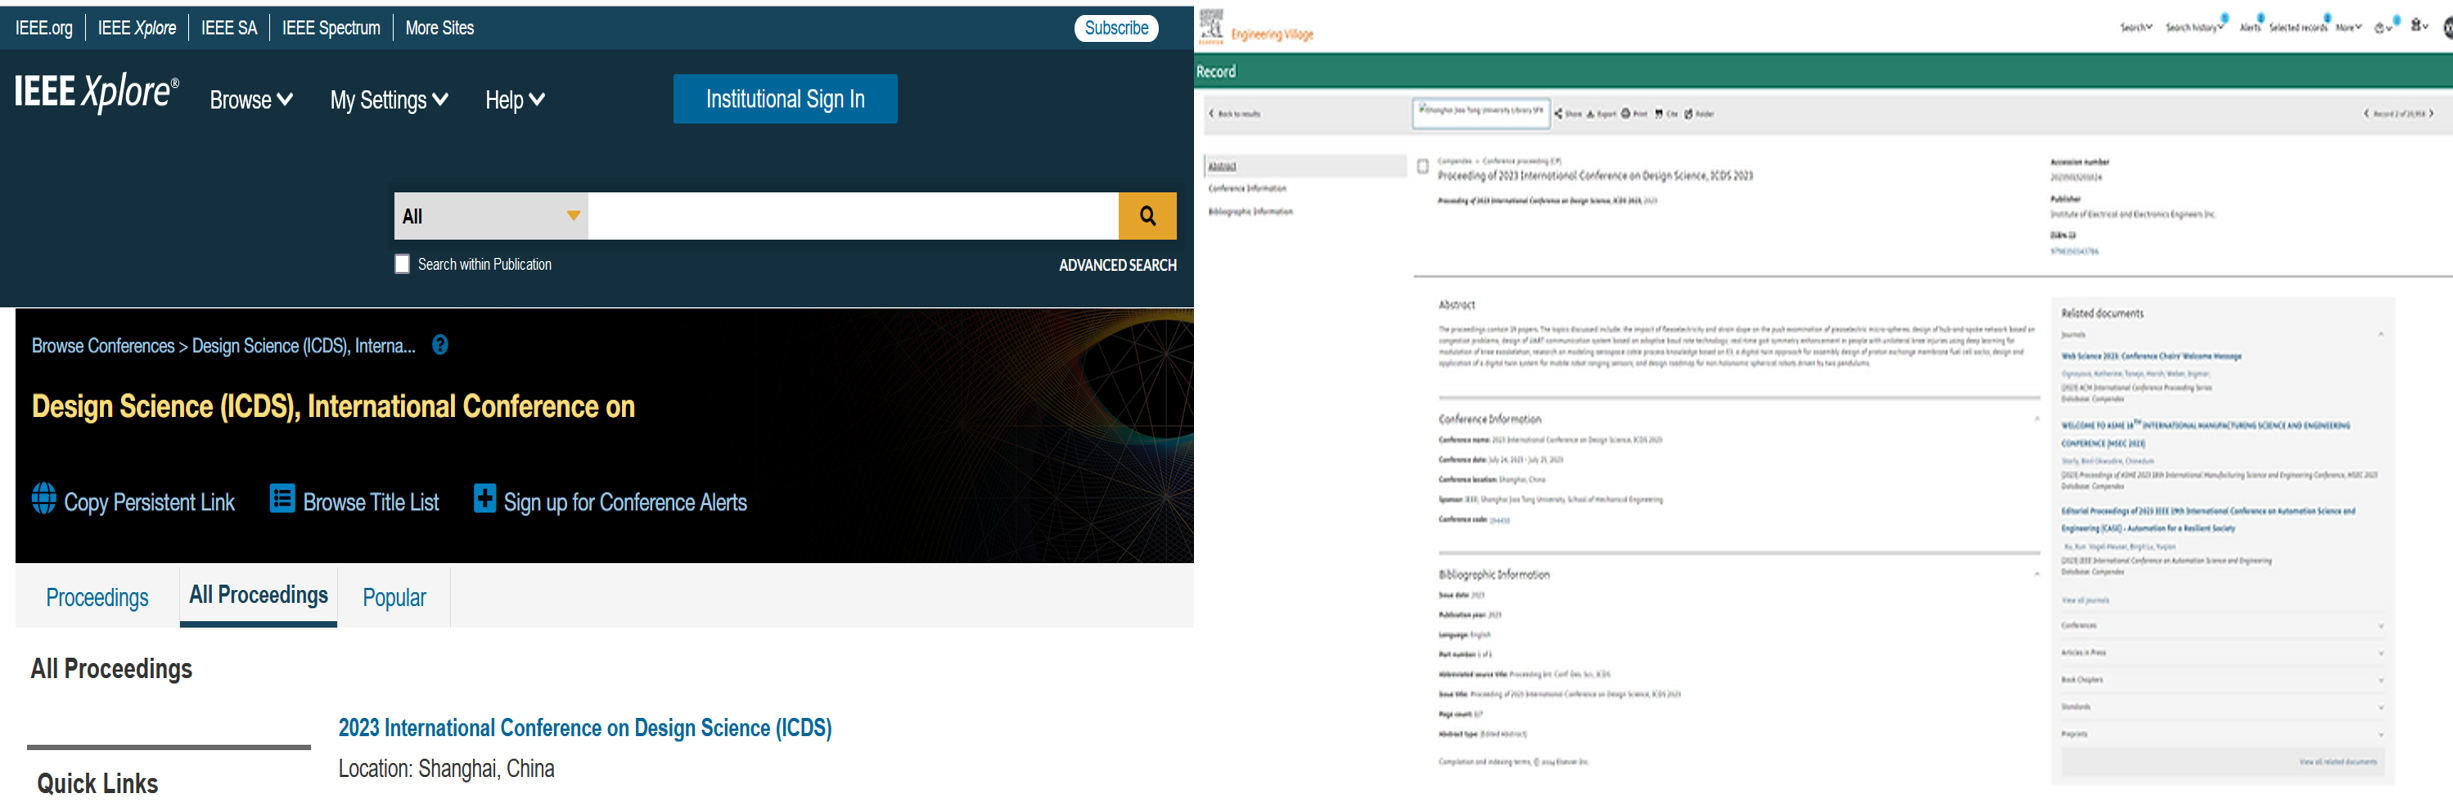Click the Institutional Sign In button
2453x806 pixels.
(x=785, y=99)
